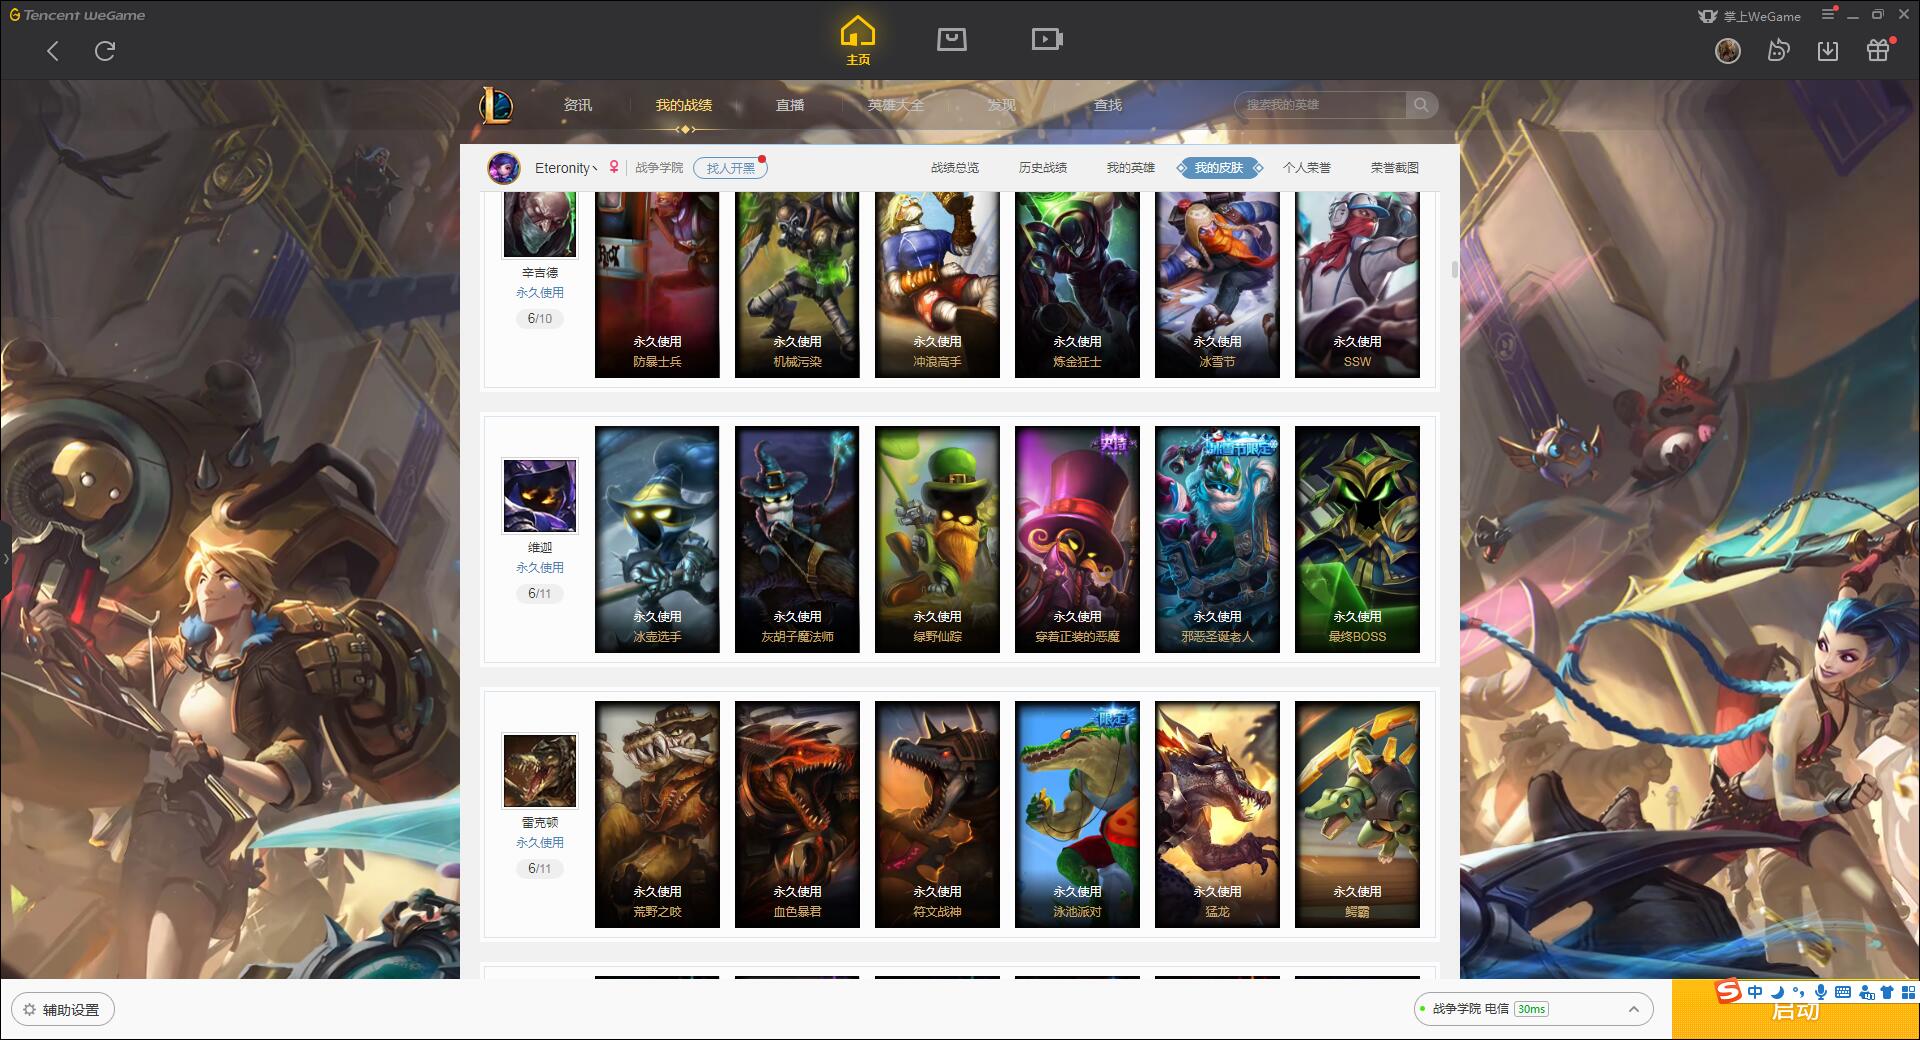This screenshot has width=1920, height=1040.
Task: Click the 雷克顿 champion portrait
Action: (x=540, y=771)
